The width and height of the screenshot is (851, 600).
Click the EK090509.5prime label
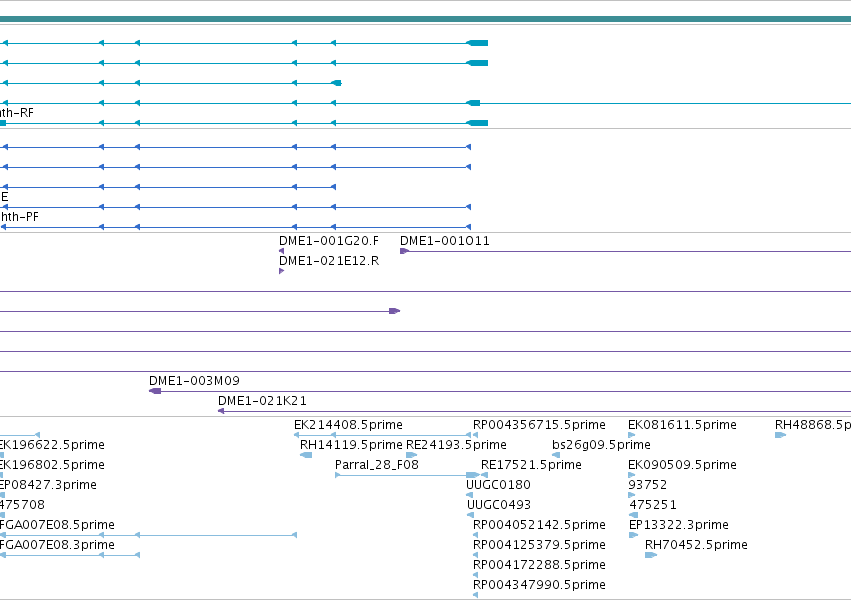[x=682, y=465]
